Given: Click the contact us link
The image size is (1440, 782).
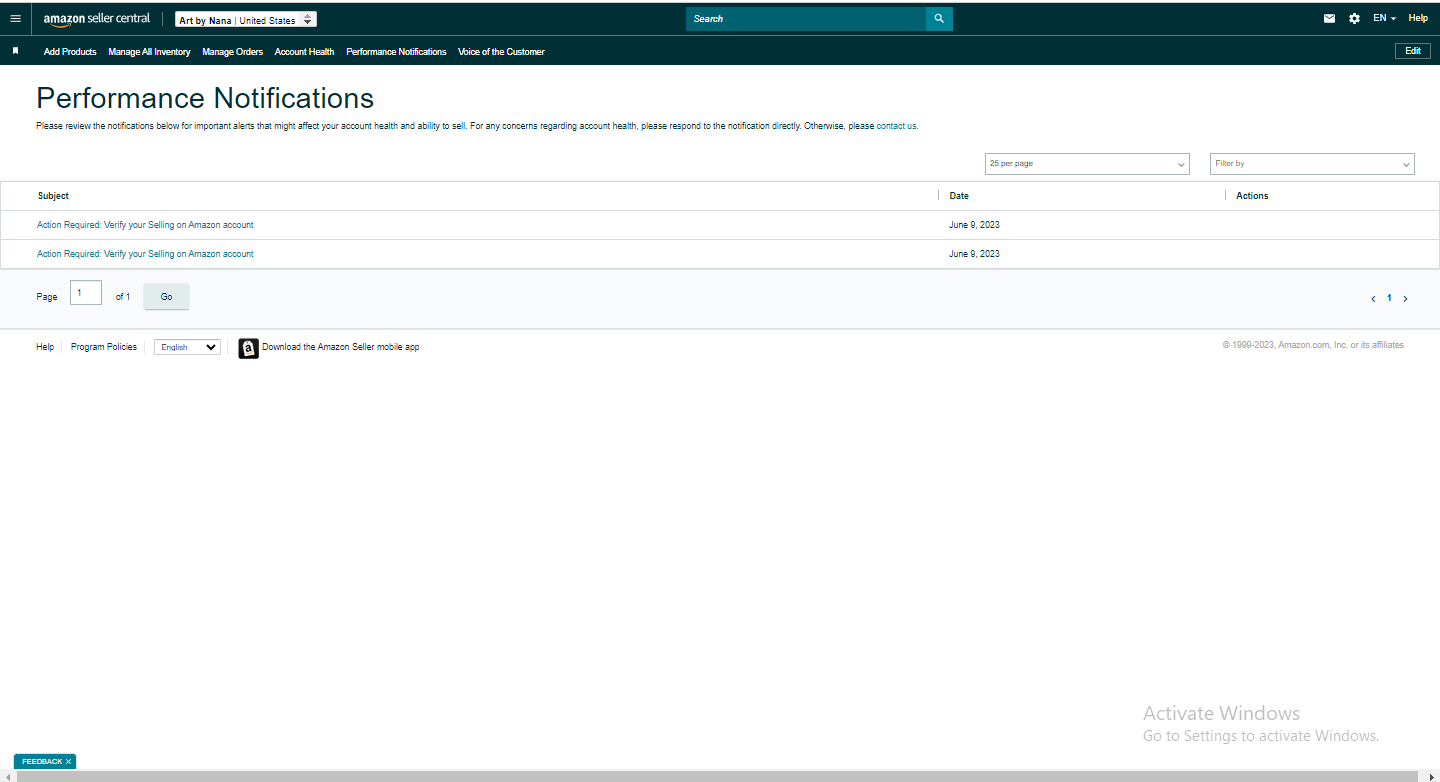Looking at the screenshot, I should click(x=896, y=126).
